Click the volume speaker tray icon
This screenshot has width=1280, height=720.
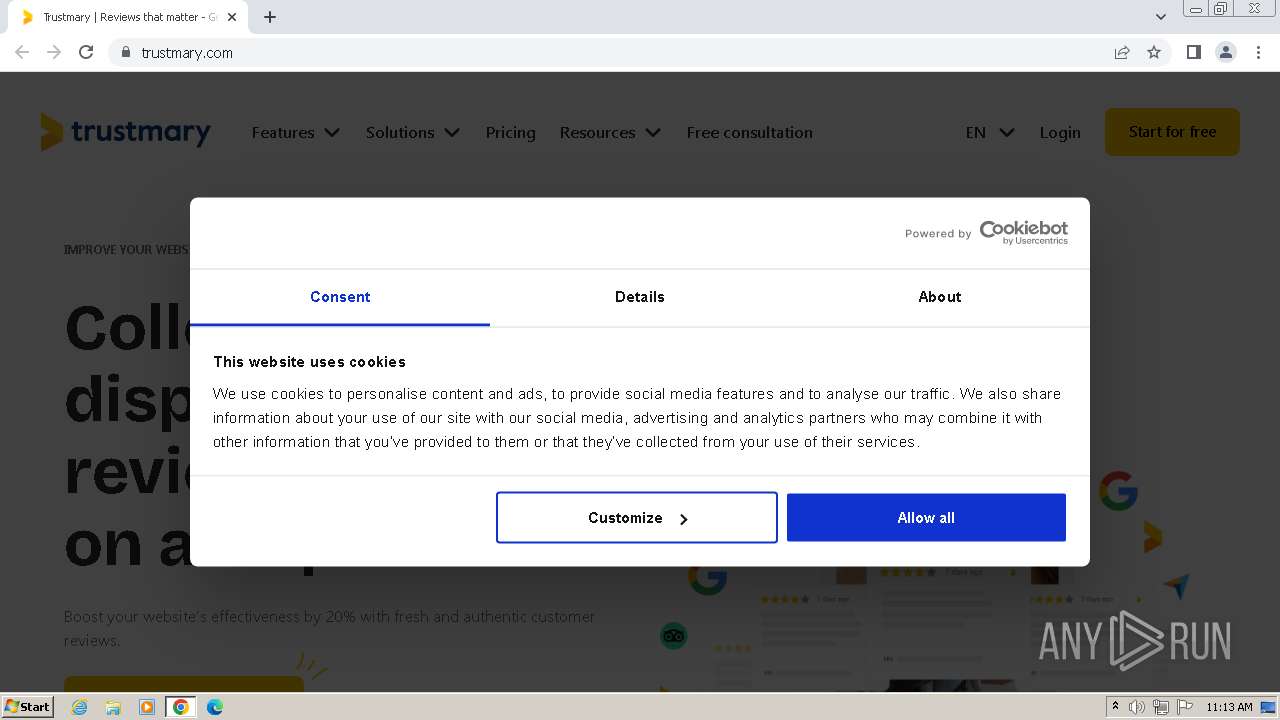click(x=1137, y=707)
